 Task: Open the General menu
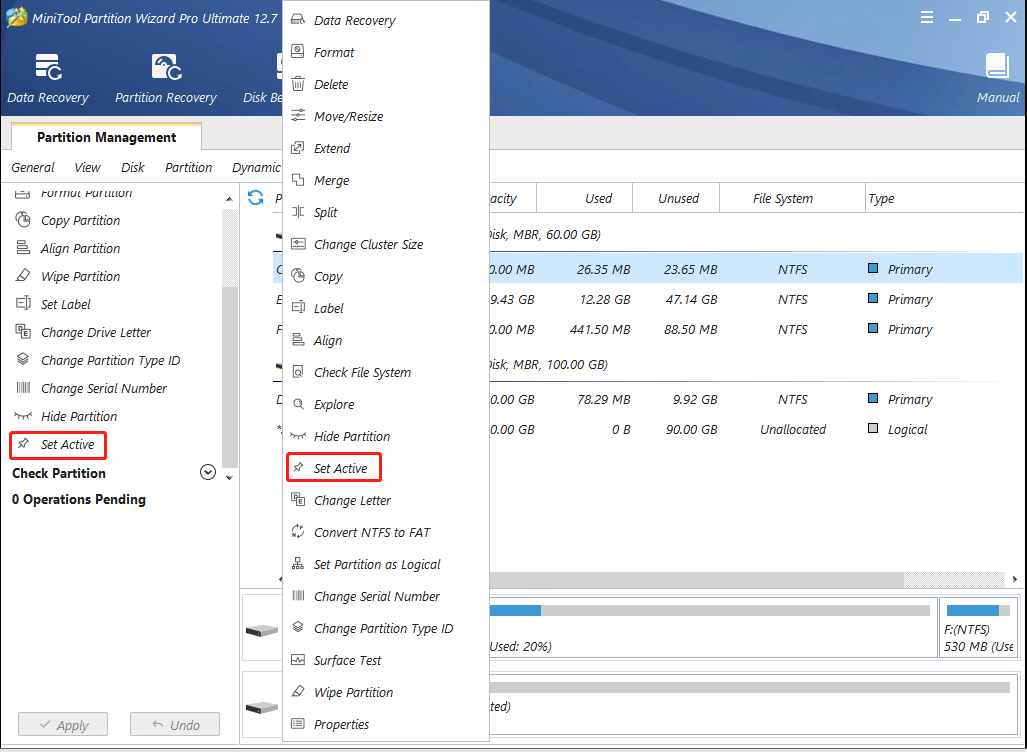pyautogui.click(x=33, y=168)
